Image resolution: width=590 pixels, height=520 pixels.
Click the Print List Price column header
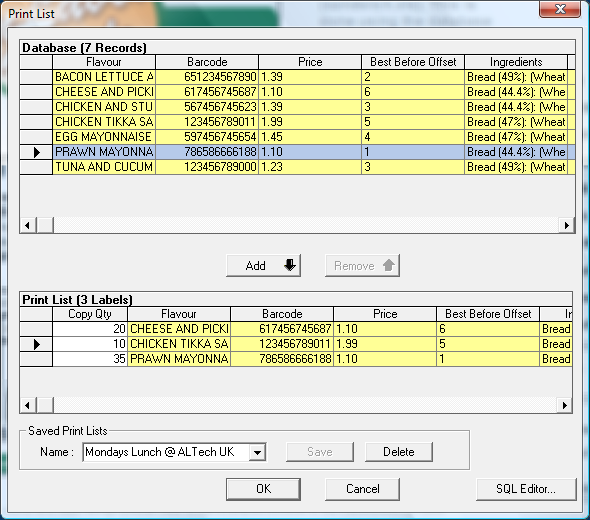pyautogui.click(x=385, y=314)
